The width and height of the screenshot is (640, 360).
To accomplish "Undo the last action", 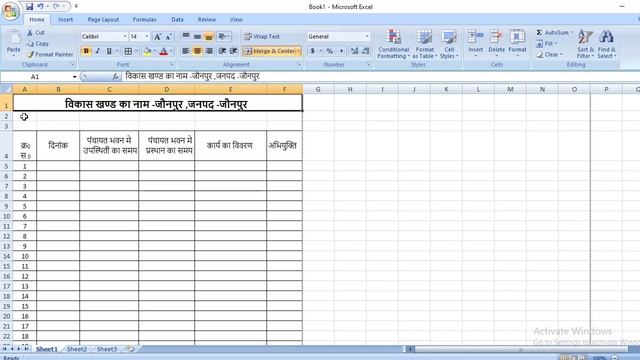I will tap(40, 7).
